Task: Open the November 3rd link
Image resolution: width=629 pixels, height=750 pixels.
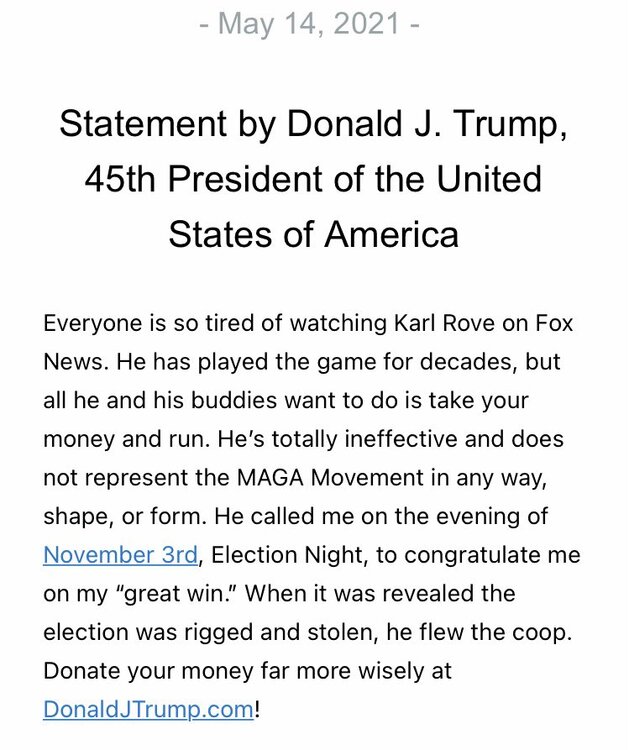Action: pyautogui.click(x=120, y=555)
